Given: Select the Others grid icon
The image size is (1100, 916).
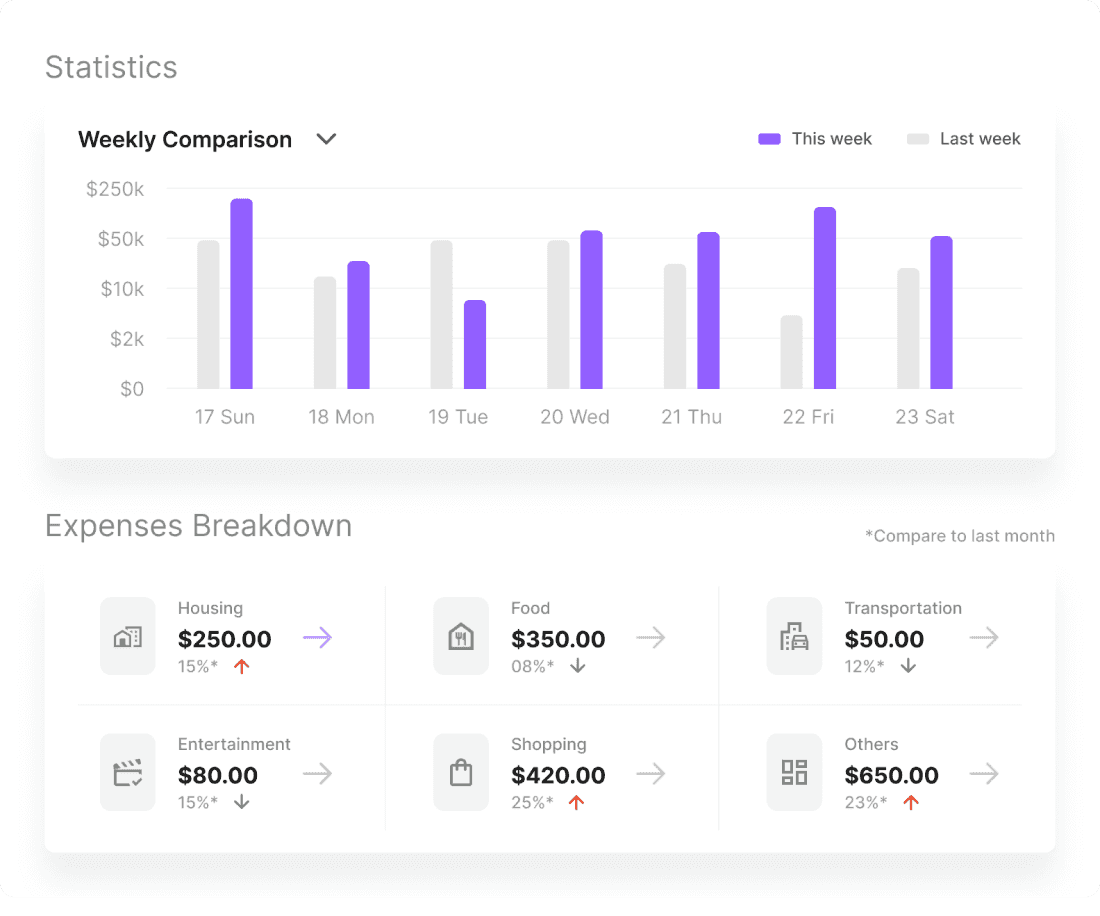Looking at the screenshot, I should [794, 772].
